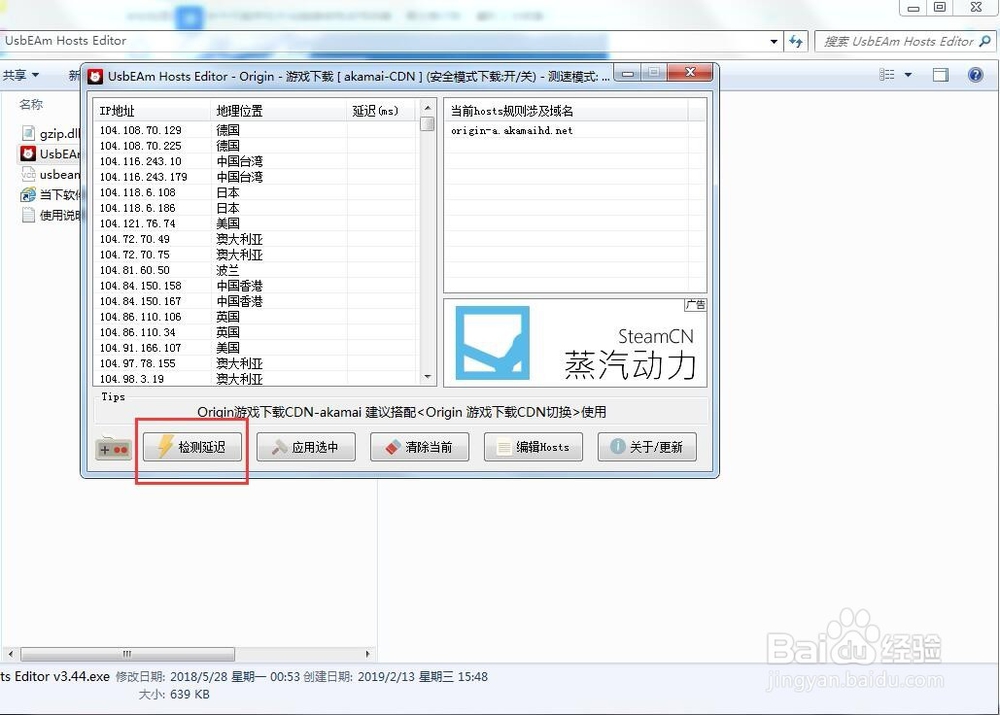Image resolution: width=1000 pixels, height=715 pixels.
Task: Click the 当前hosts规则涉及域名 column header
Action: tap(566, 111)
